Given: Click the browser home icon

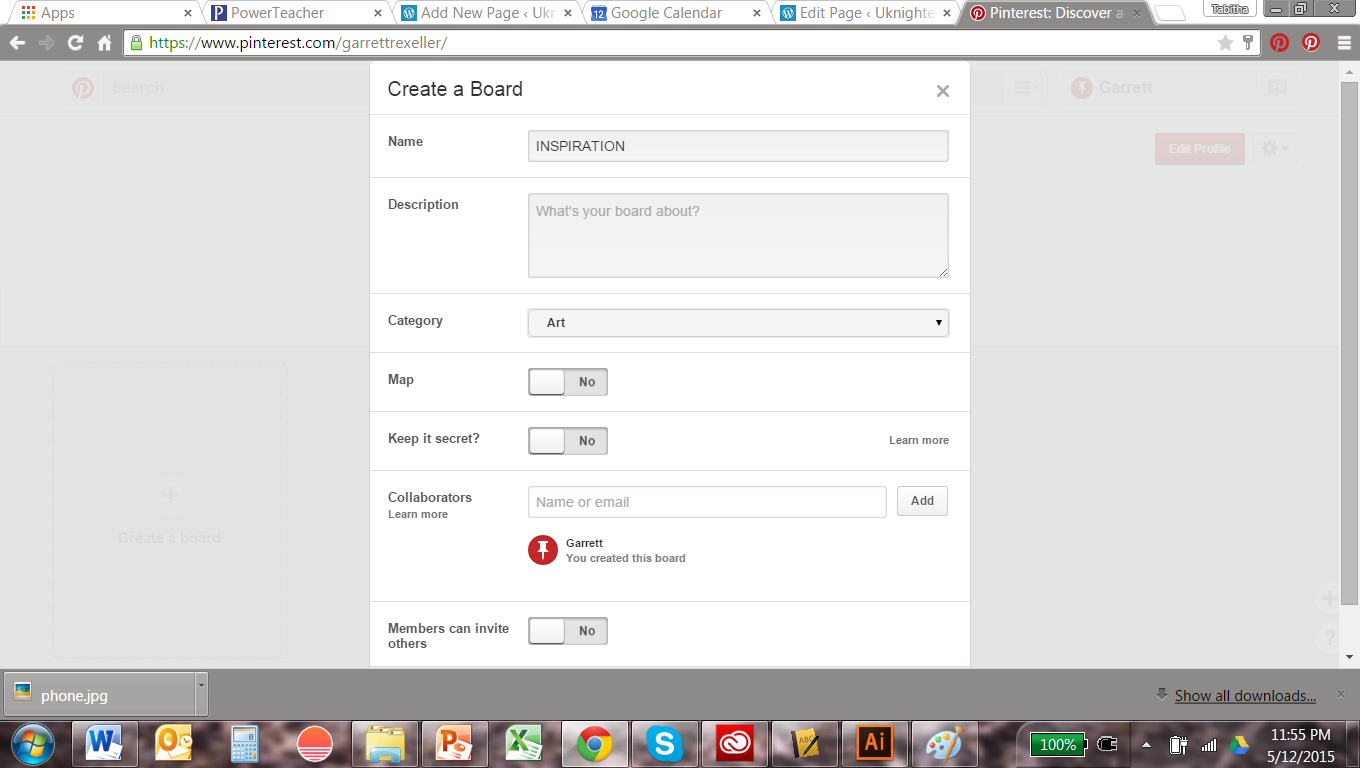Looking at the screenshot, I should (104, 43).
